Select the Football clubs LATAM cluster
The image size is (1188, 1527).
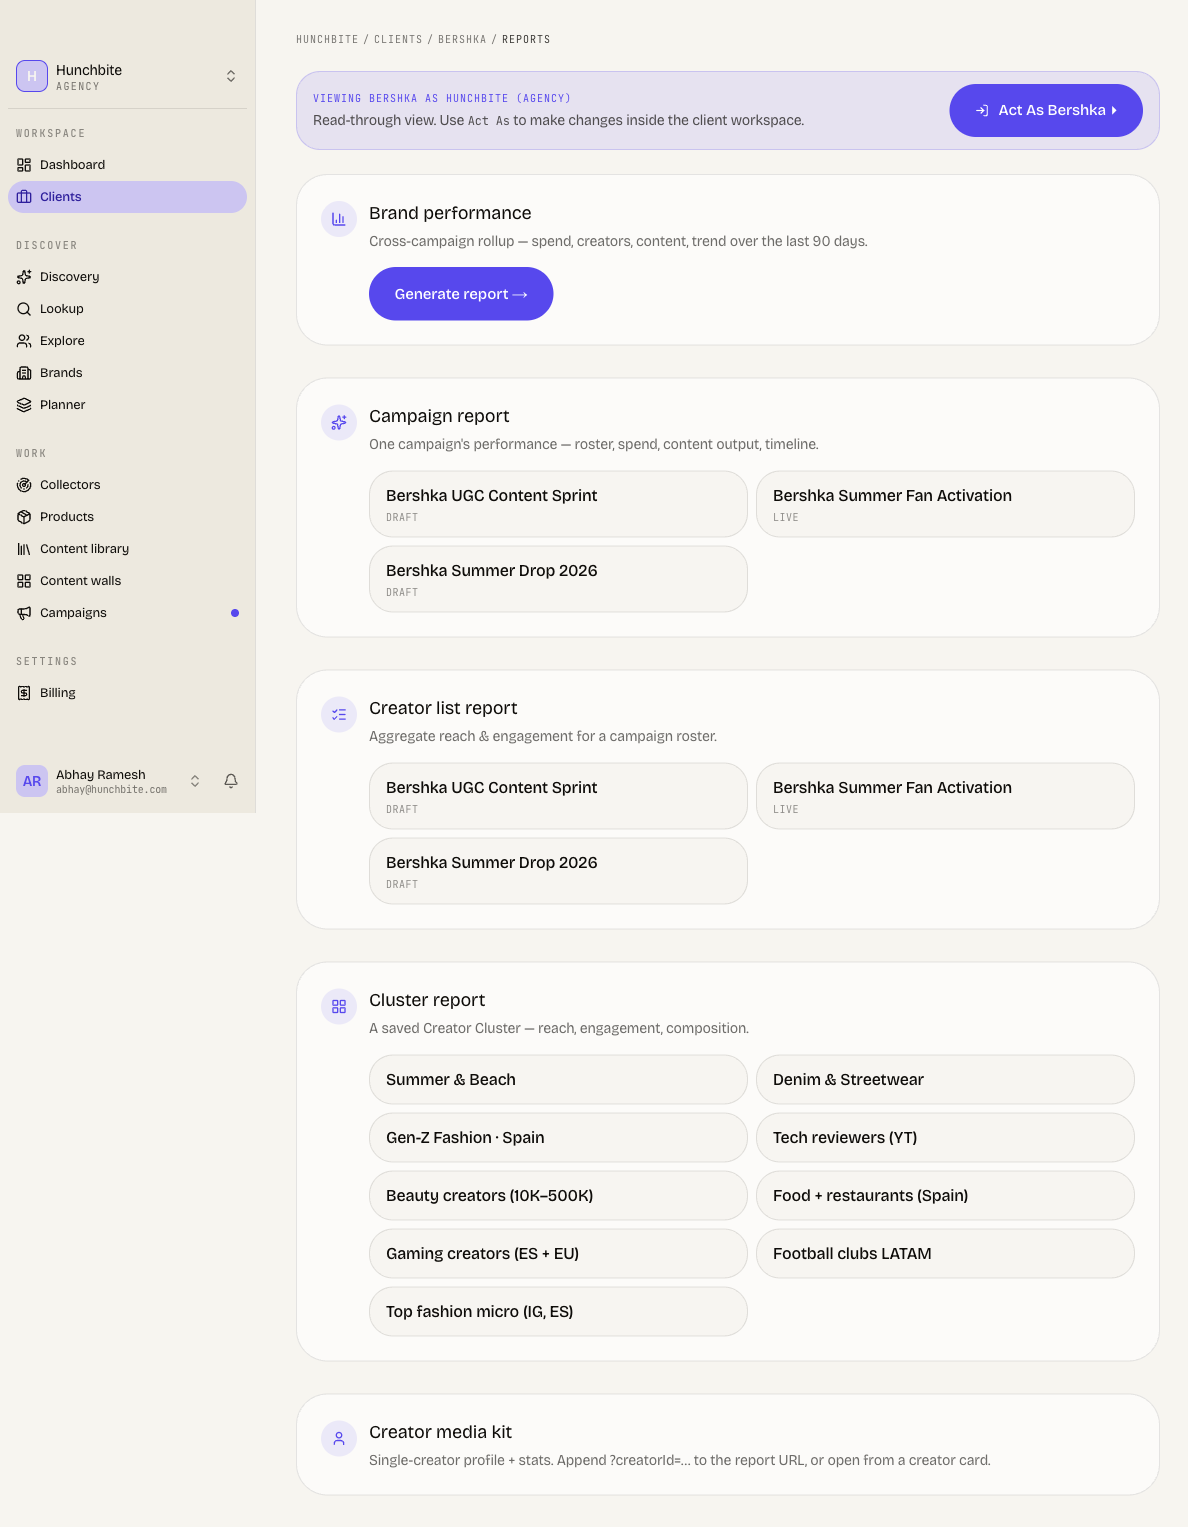pyautogui.click(x=945, y=1254)
